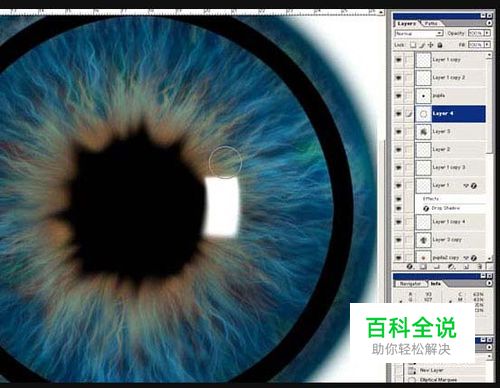Click the create new set folder icon
The height and width of the screenshot is (388, 500).
437,267
